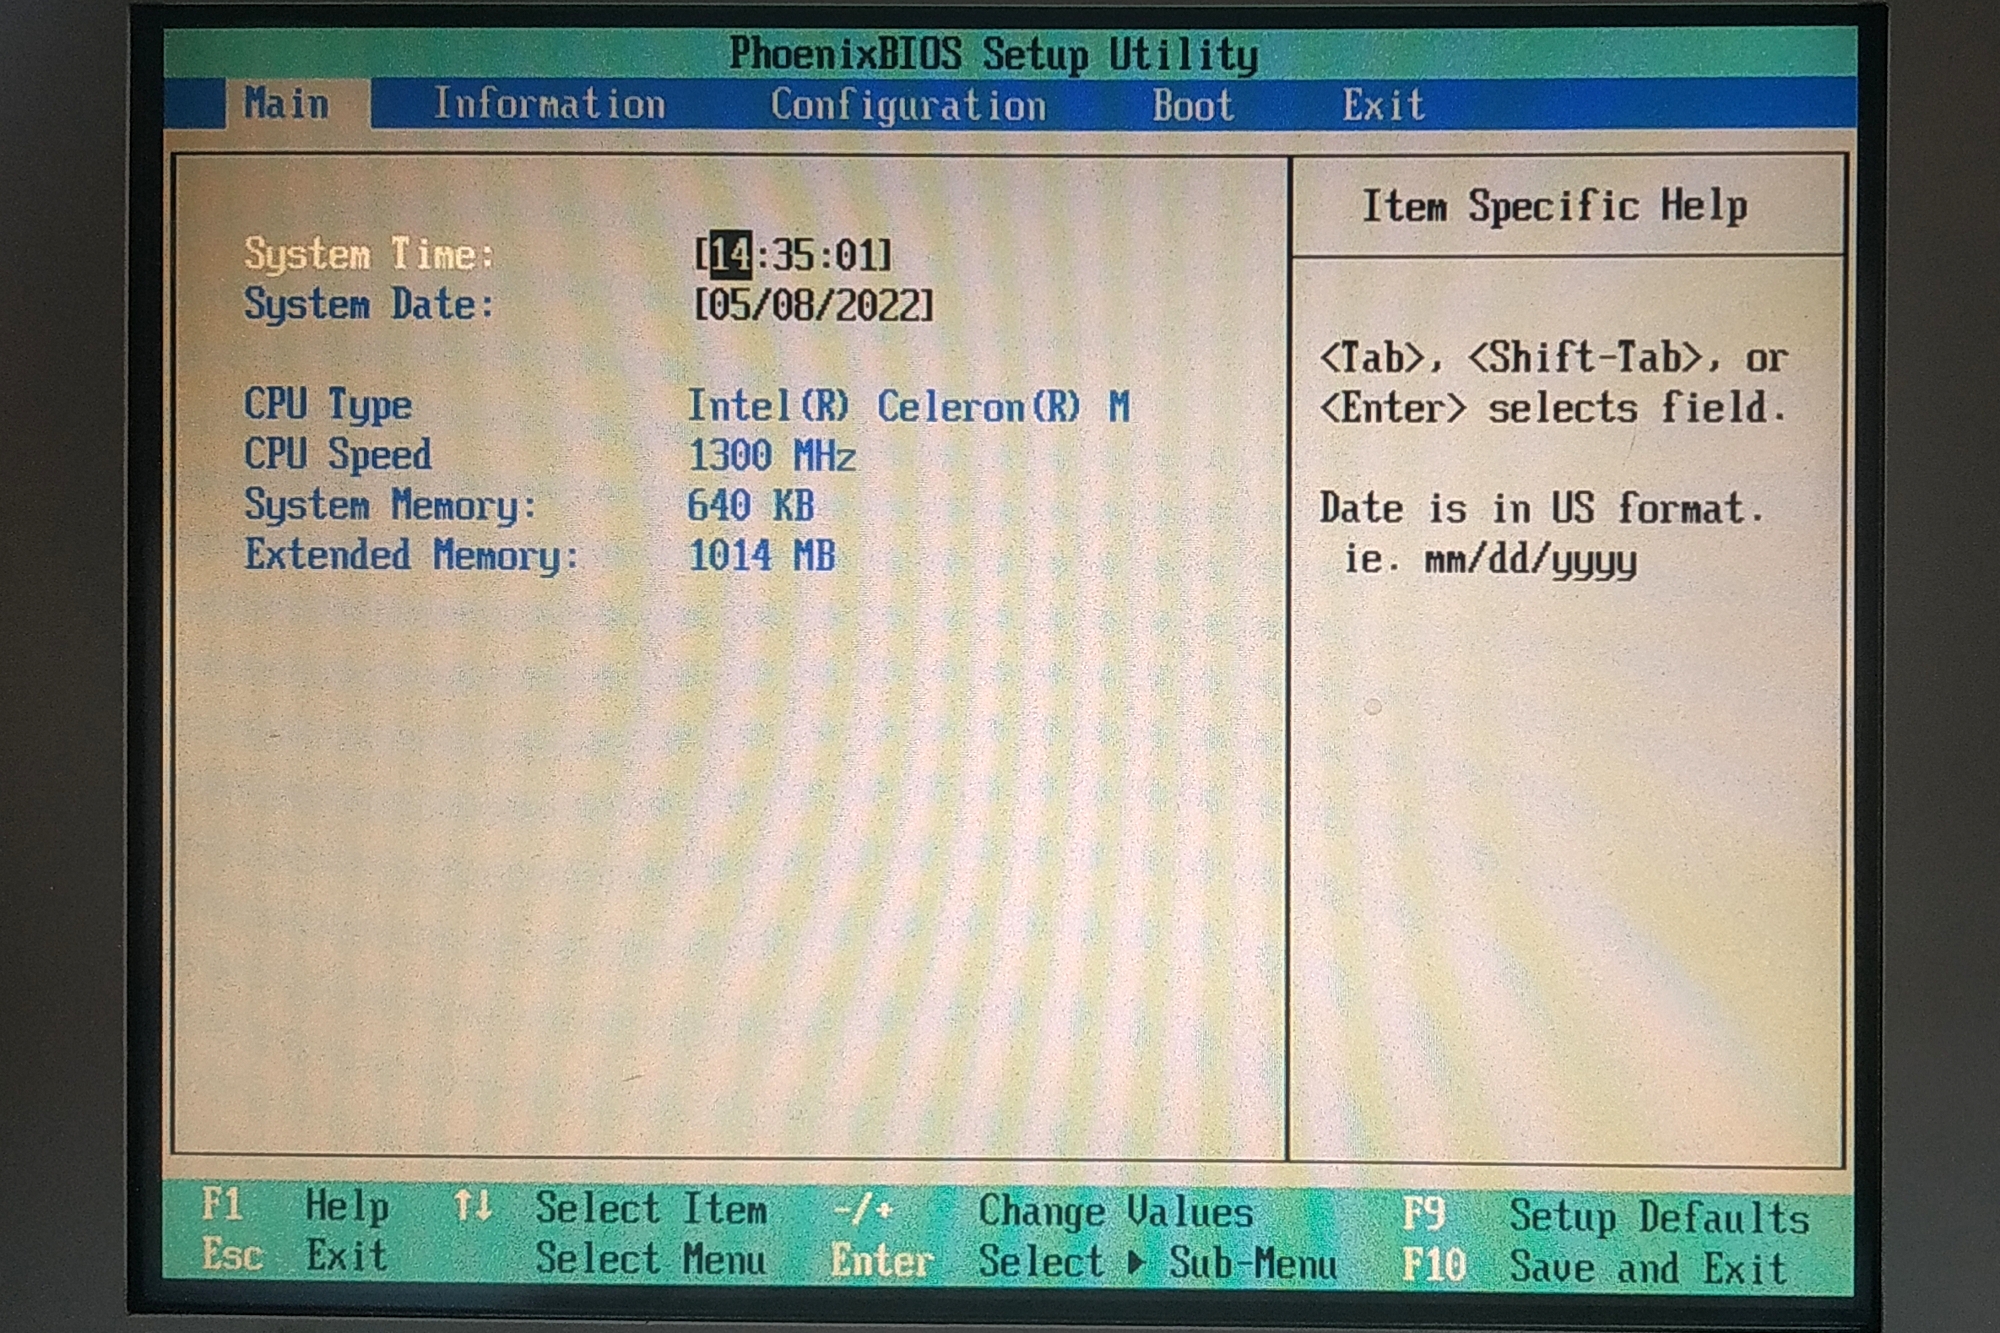Image resolution: width=2000 pixels, height=1333 pixels.
Task: Click the CPU Type value Intel Celeron M
Action: pyautogui.click(x=907, y=407)
